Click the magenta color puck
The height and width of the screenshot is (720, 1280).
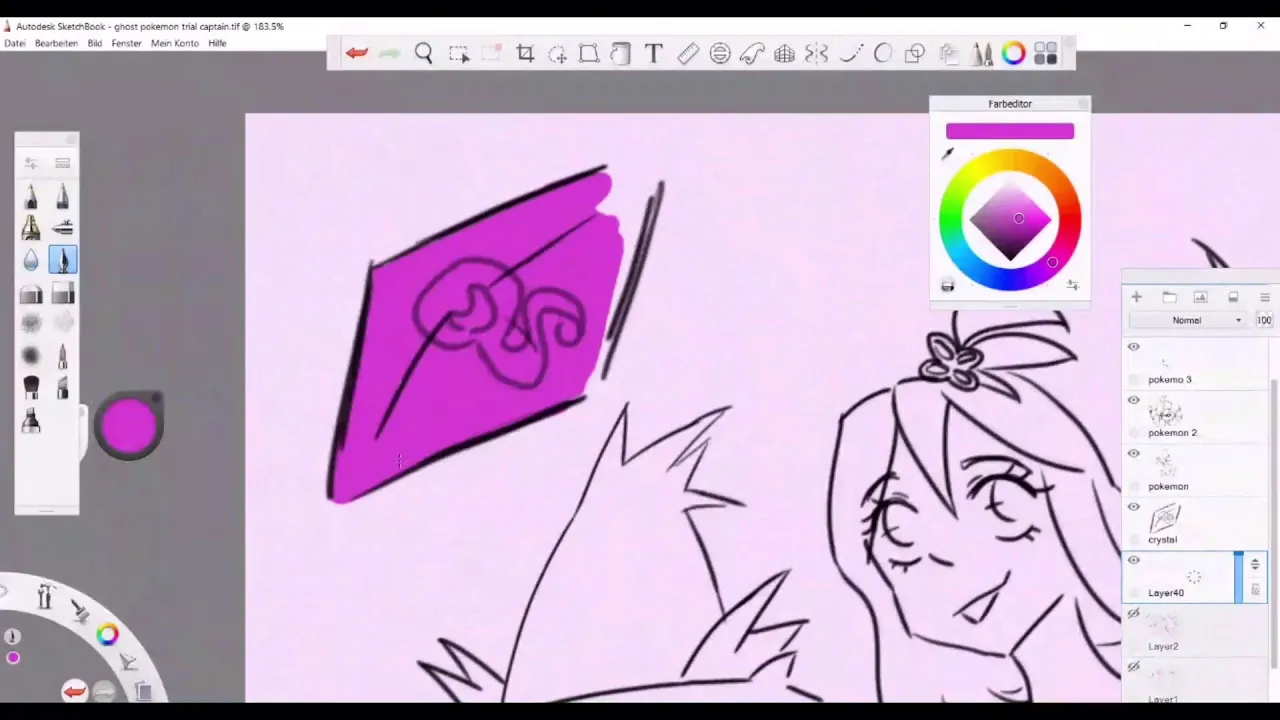click(129, 426)
